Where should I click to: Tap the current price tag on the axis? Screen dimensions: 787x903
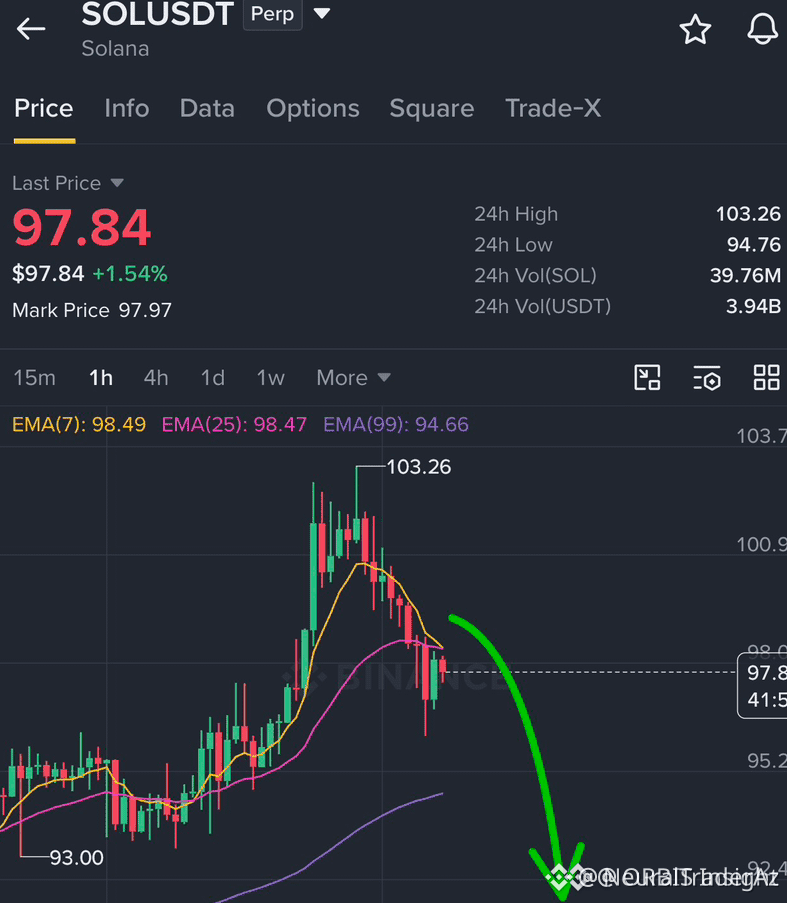pyautogui.click(x=762, y=686)
